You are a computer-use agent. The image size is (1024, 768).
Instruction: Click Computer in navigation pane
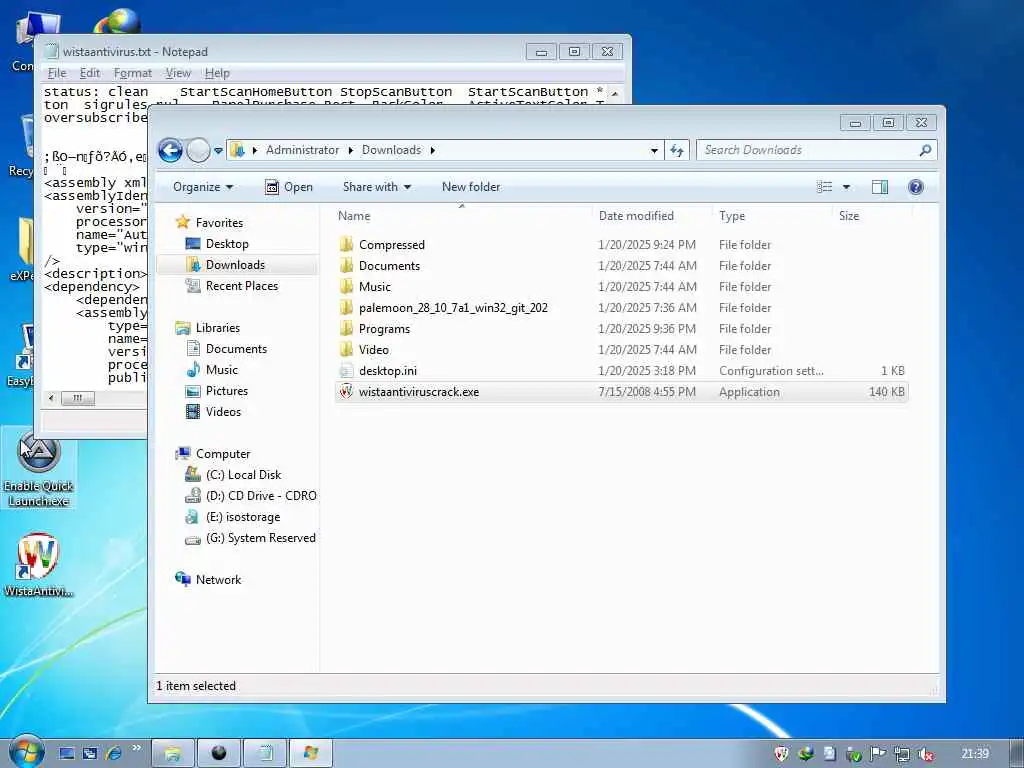(x=223, y=454)
